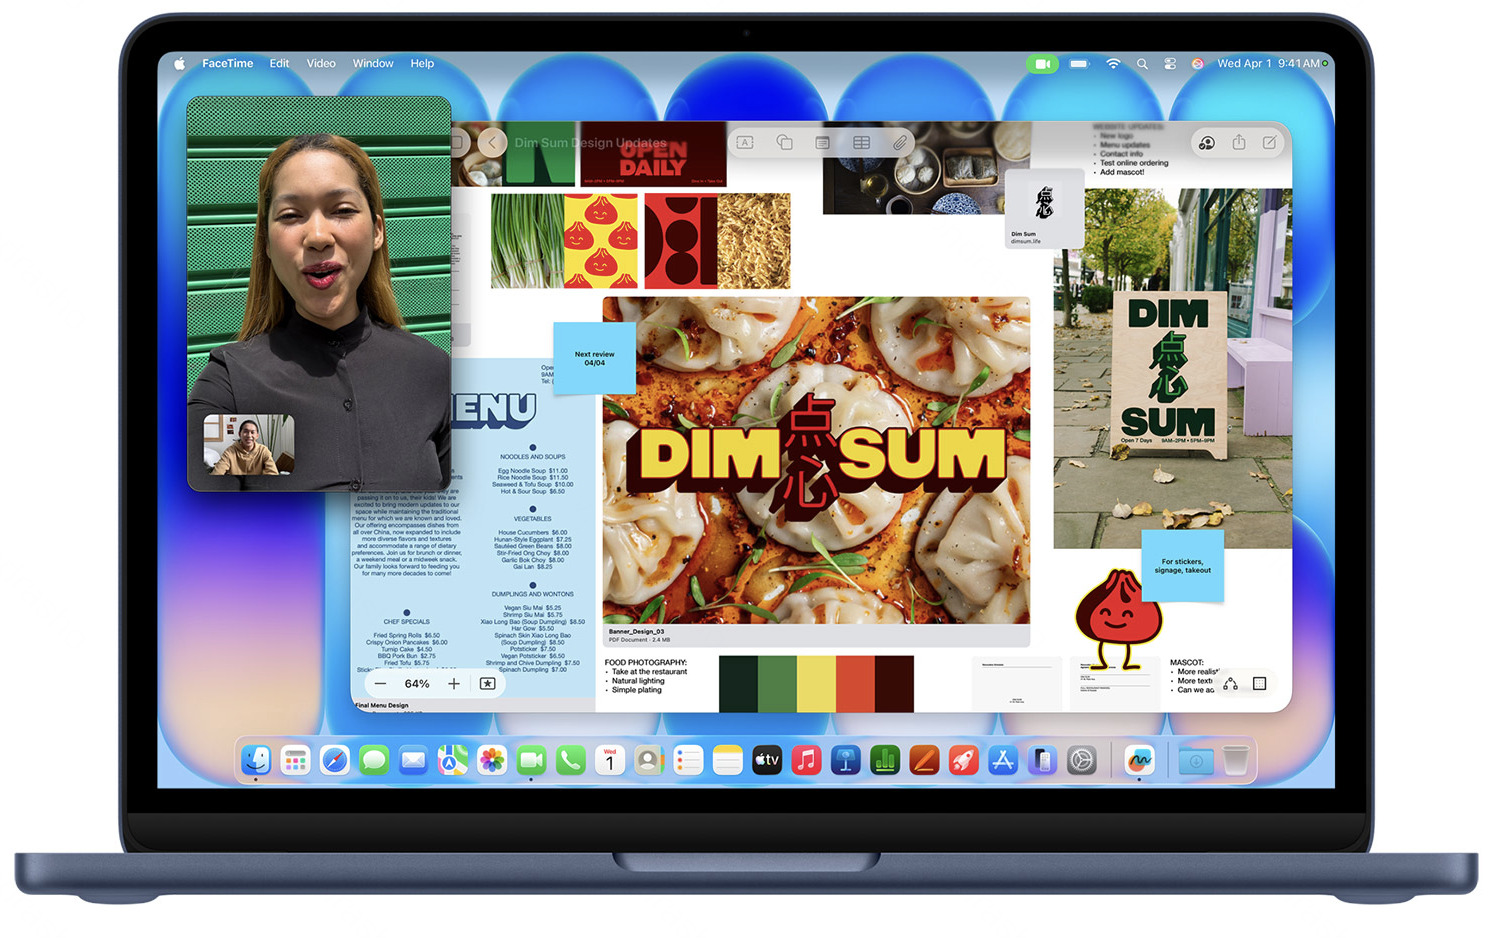Go back using the board chevron
Viewport: 1492px width, 938px height.
491,143
